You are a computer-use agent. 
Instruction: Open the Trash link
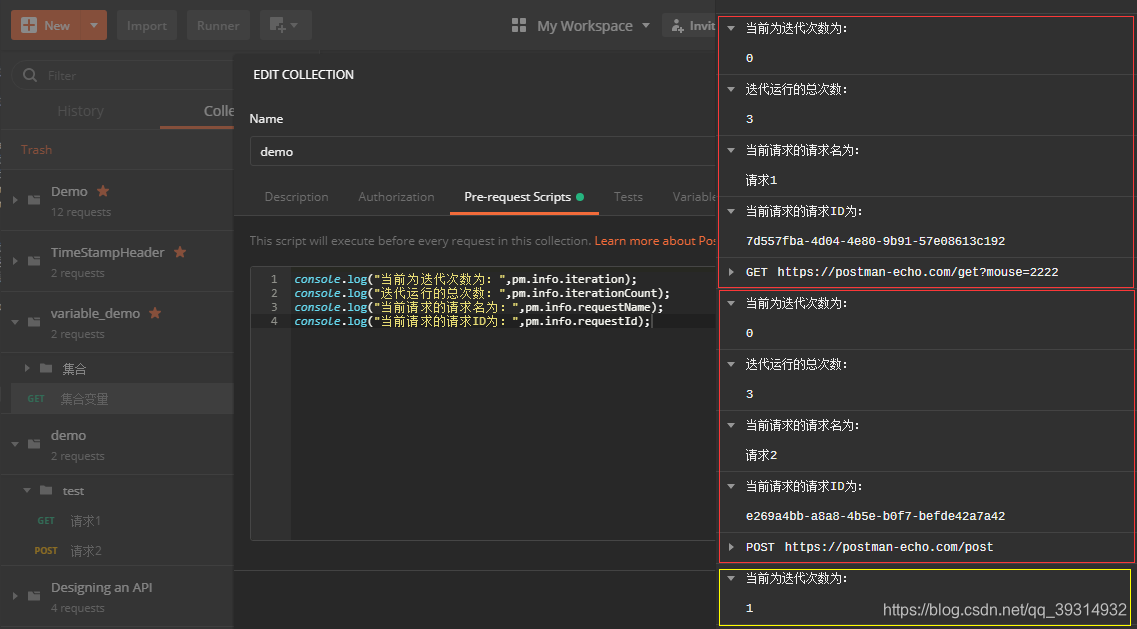pyautogui.click(x=36, y=149)
